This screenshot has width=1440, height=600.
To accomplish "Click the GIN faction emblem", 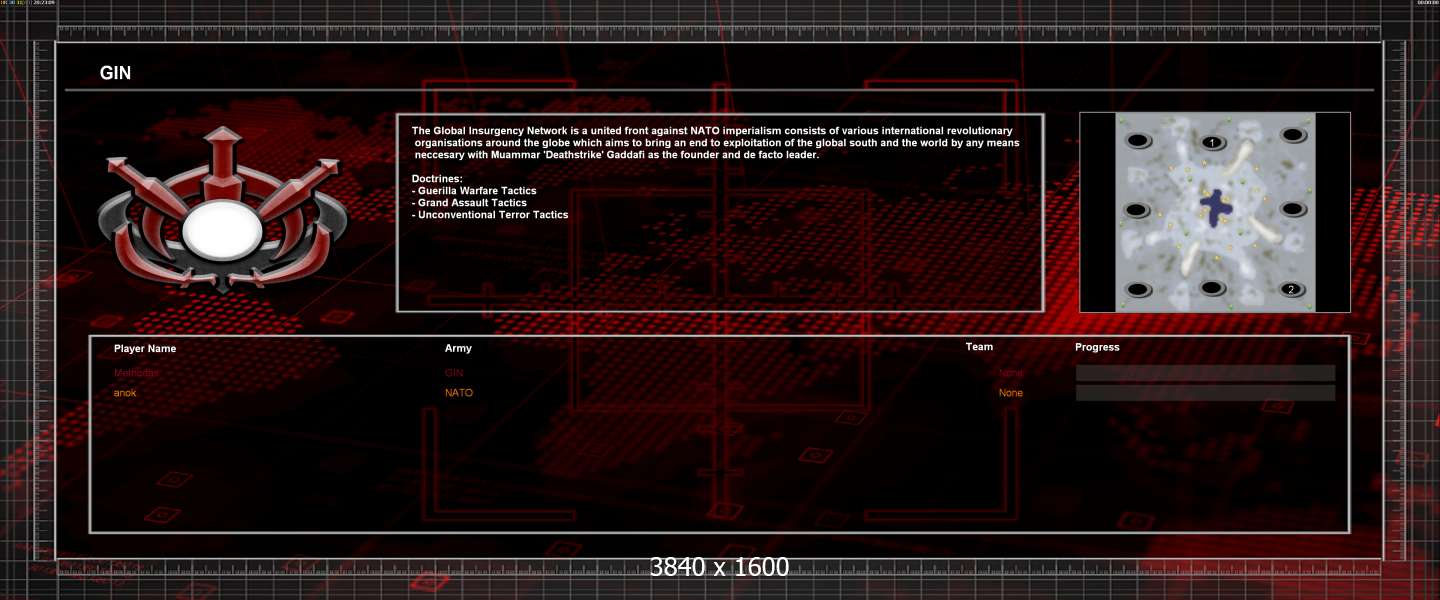I will 223,209.
